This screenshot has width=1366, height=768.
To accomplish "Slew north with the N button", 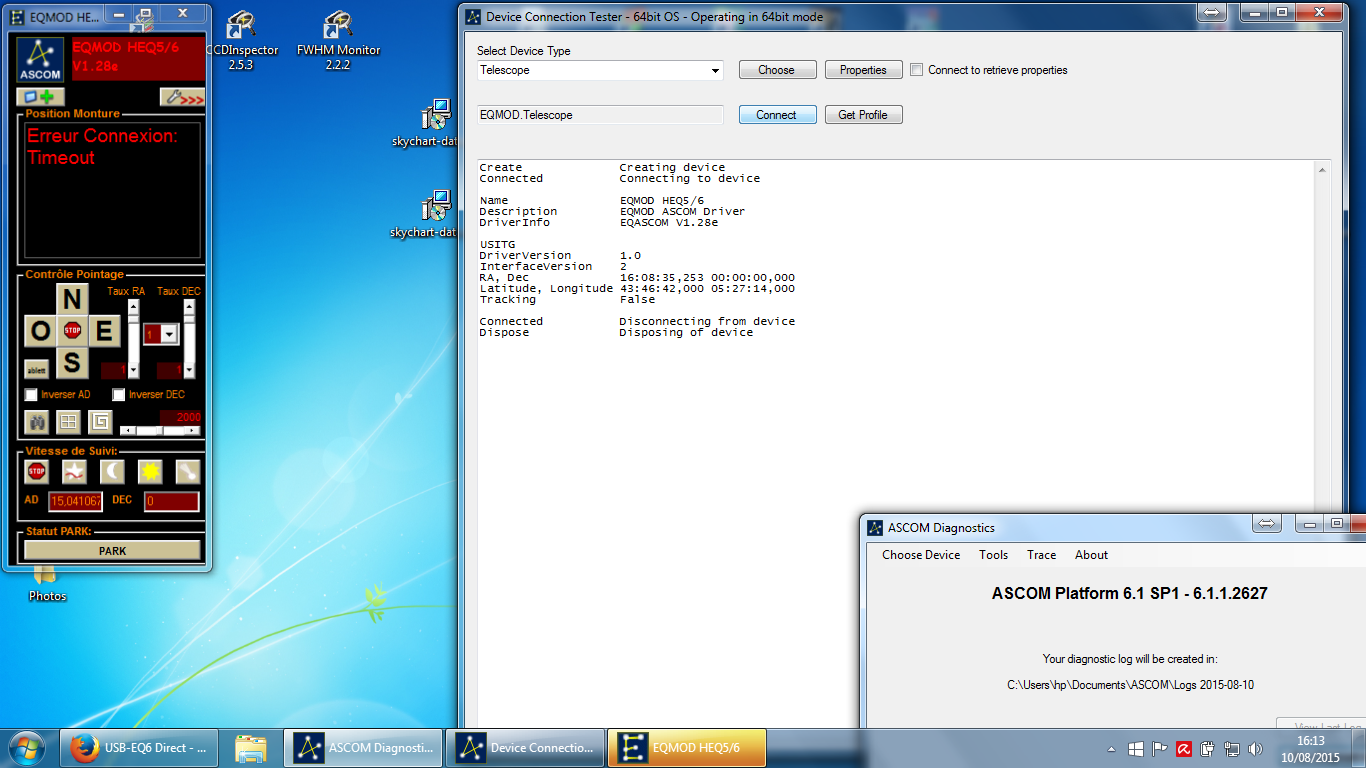I will (72, 299).
